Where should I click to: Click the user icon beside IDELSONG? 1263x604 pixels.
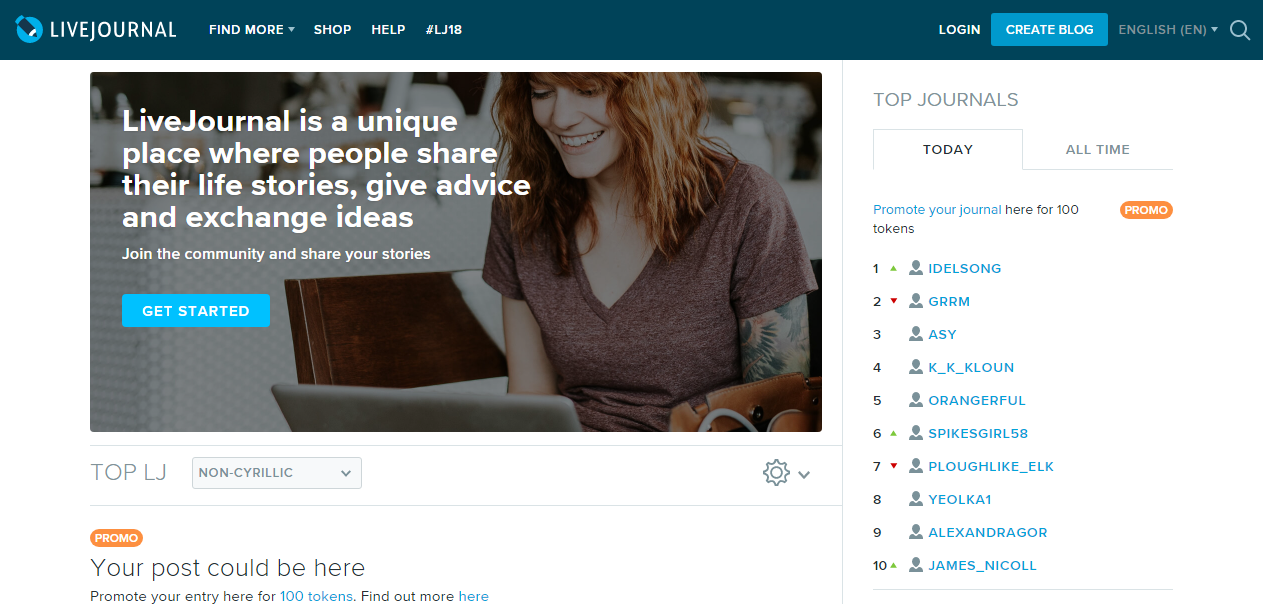(915, 268)
